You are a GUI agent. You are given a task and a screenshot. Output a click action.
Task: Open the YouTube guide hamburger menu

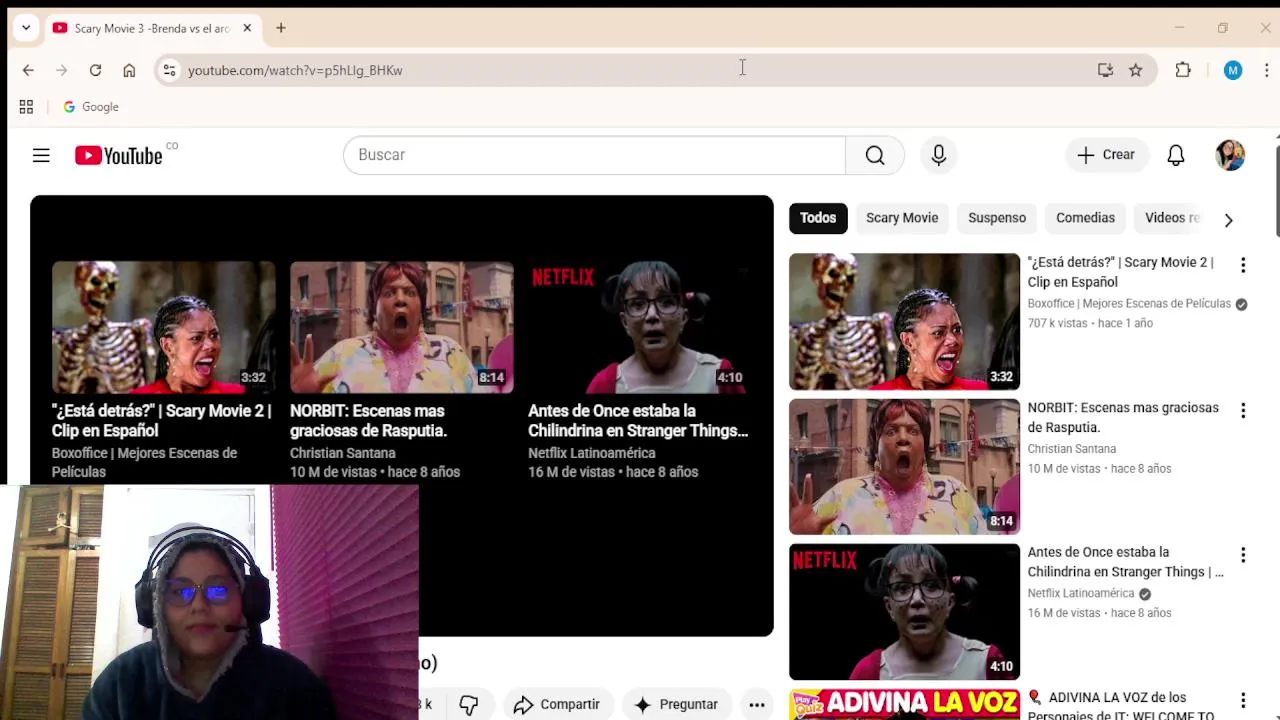pos(41,155)
